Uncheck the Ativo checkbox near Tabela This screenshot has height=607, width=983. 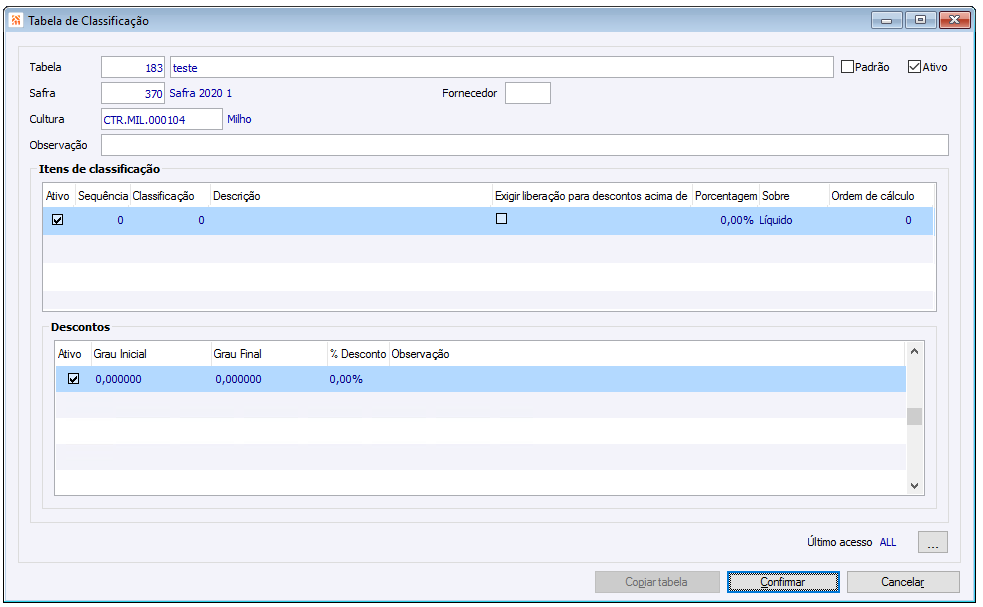pos(914,66)
